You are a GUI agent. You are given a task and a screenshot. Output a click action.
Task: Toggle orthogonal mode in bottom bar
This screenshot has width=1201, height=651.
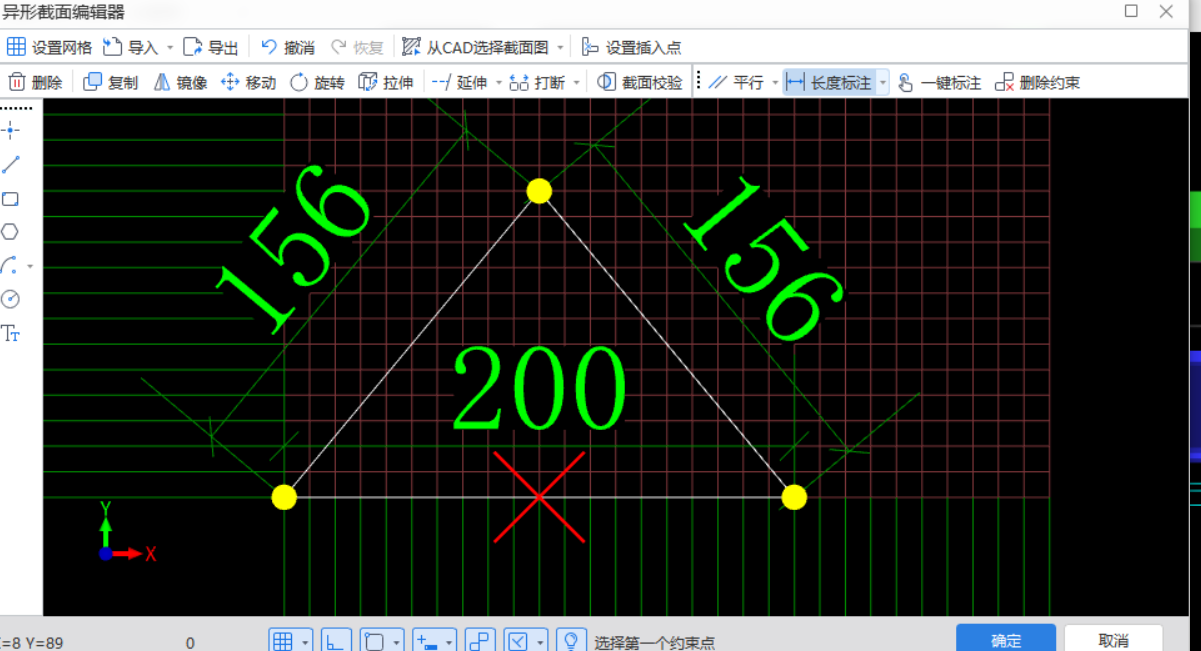pos(337,641)
